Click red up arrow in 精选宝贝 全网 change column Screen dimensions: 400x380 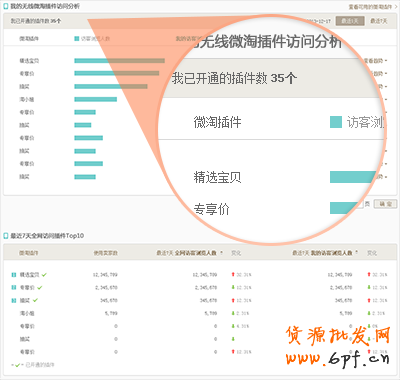[233, 274]
